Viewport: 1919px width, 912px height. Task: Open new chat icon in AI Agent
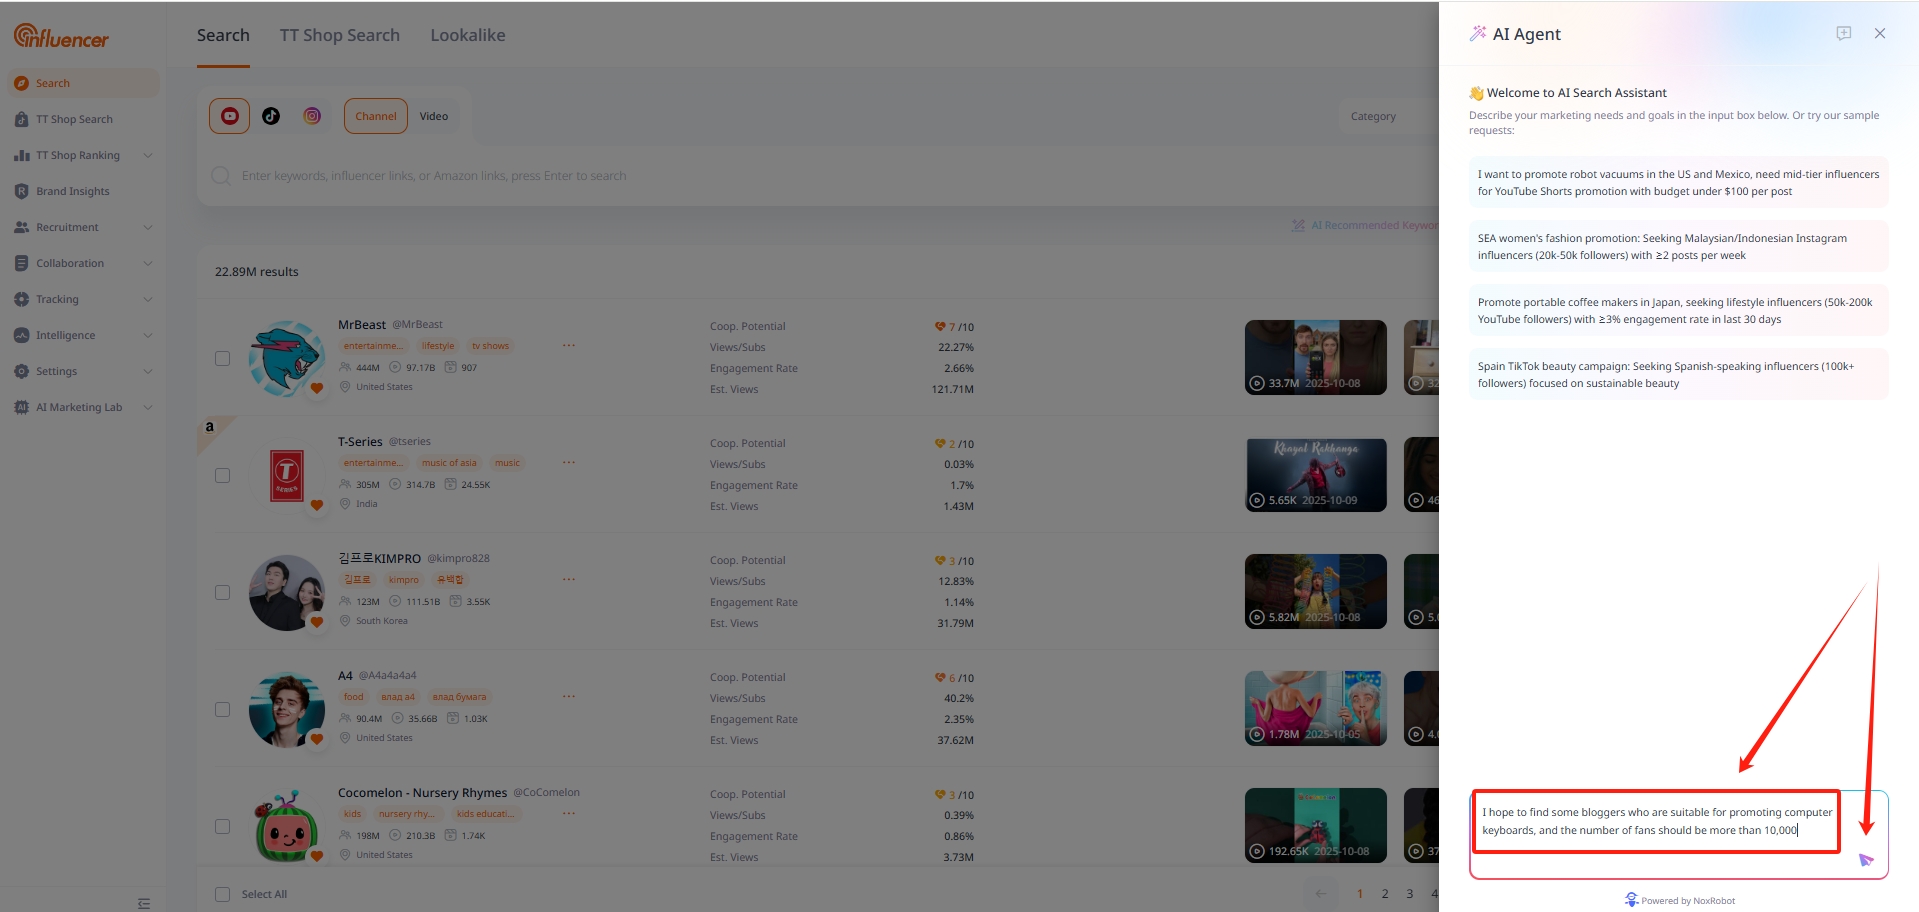tap(1843, 34)
